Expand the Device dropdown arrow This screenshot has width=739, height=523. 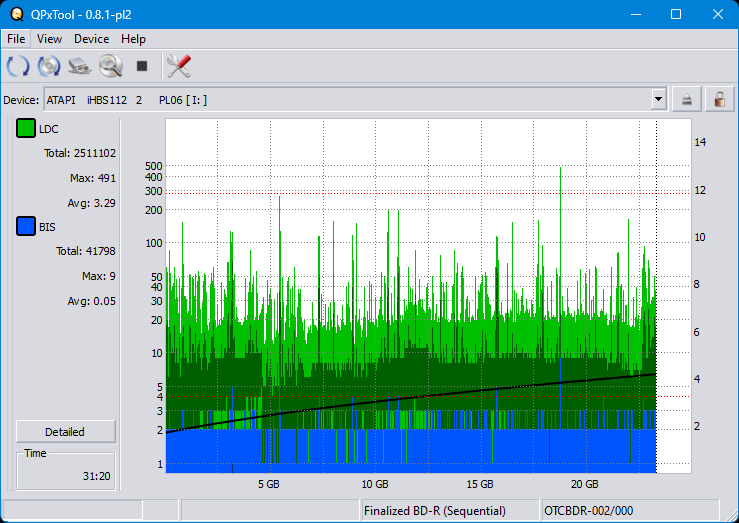click(658, 99)
